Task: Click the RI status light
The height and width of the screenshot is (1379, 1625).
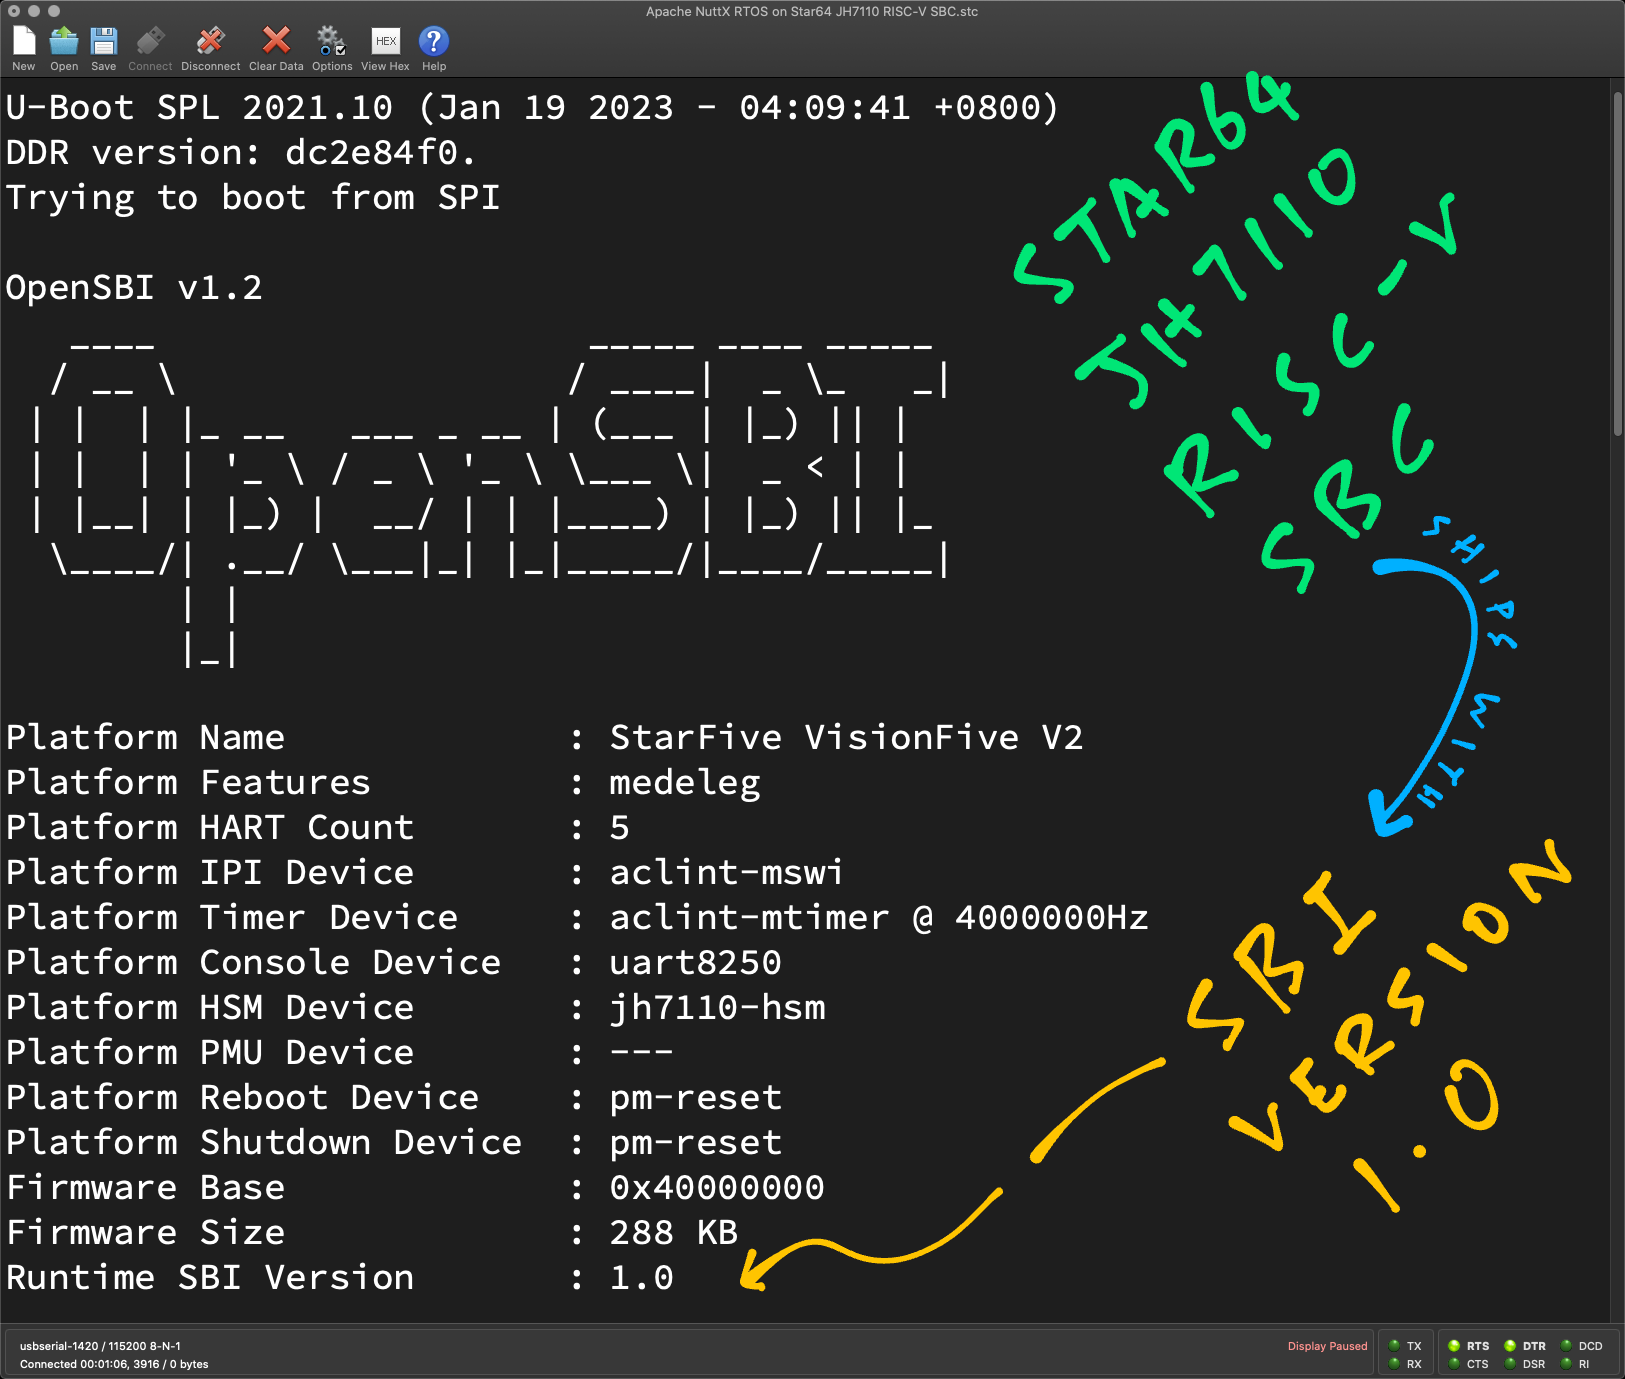Action: pyautogui.click(x=1566, y=1363)
